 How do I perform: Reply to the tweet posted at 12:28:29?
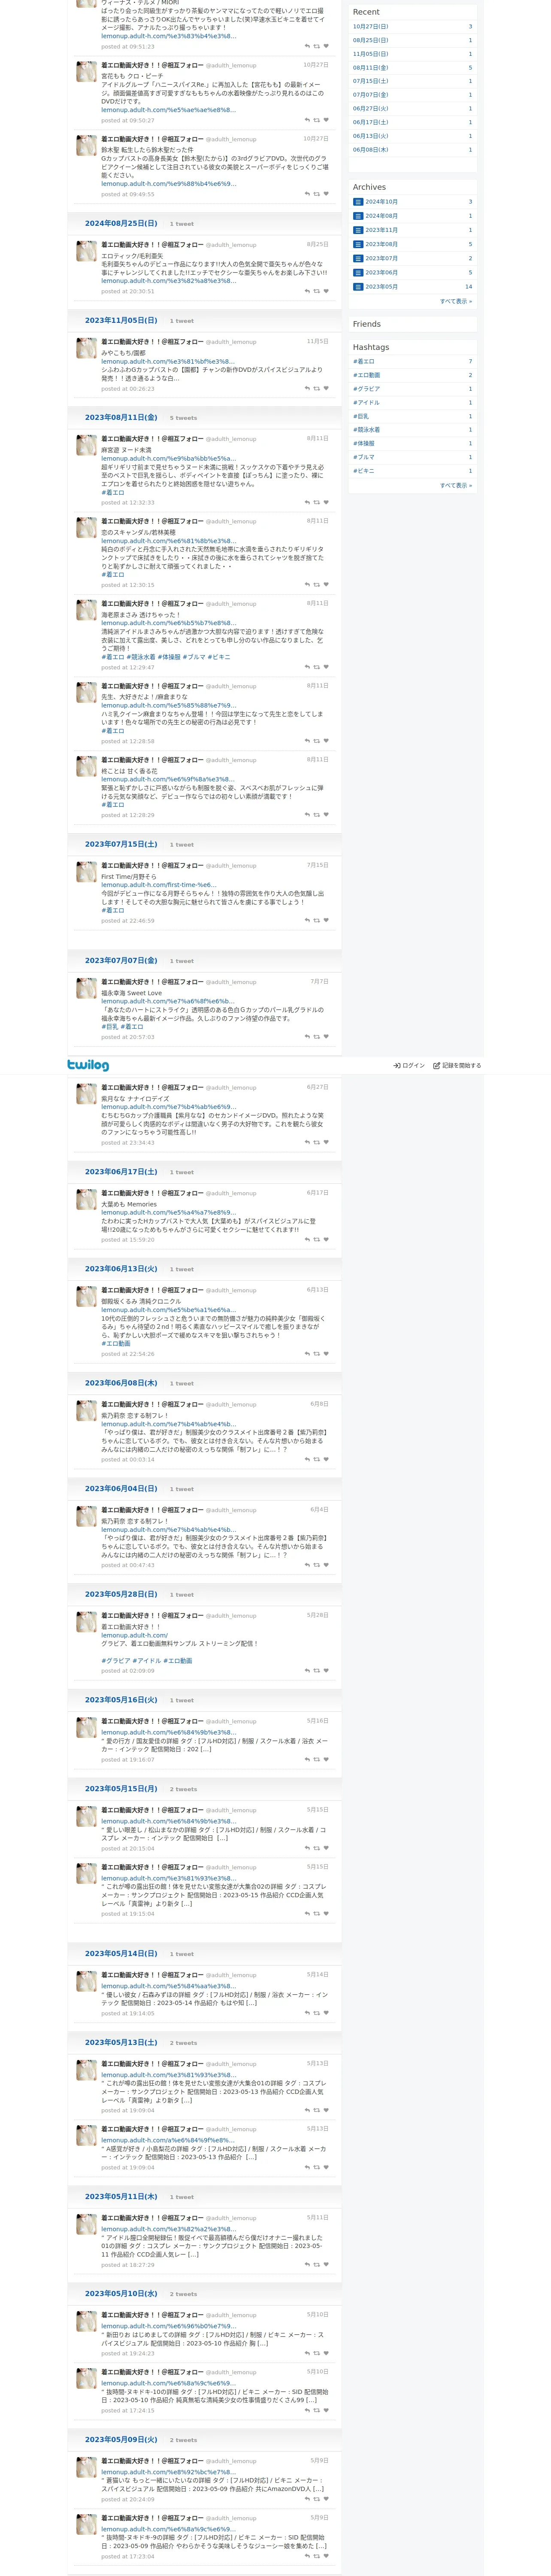(x=307, y=815)
